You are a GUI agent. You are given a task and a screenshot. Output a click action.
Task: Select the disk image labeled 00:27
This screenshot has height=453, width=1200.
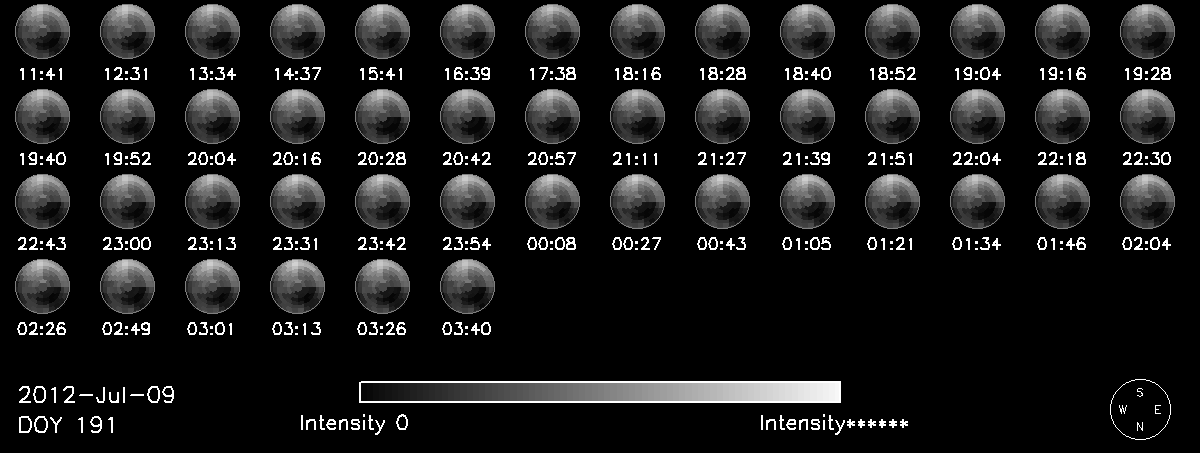click(637, 200)
